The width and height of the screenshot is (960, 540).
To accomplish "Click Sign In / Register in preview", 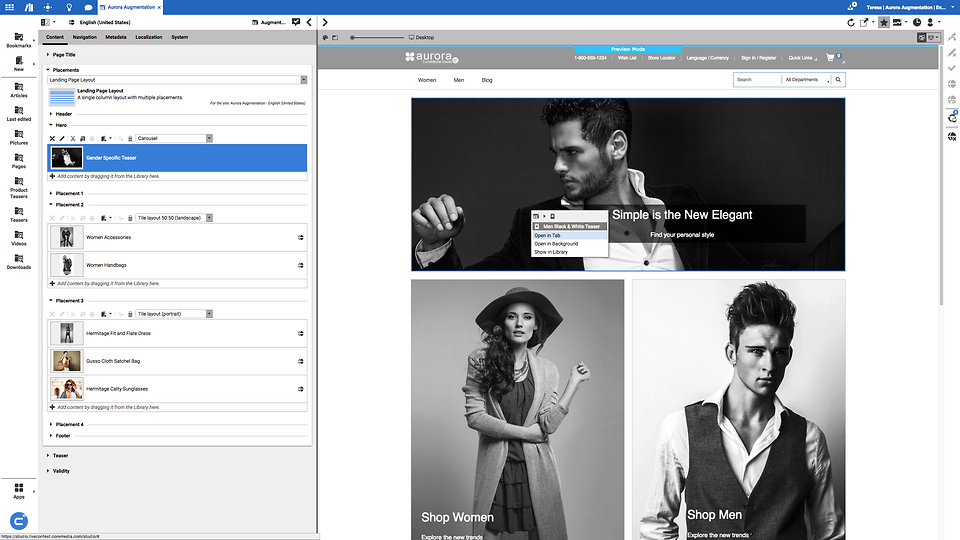I will pyautogui.click(x=759, y=58).
